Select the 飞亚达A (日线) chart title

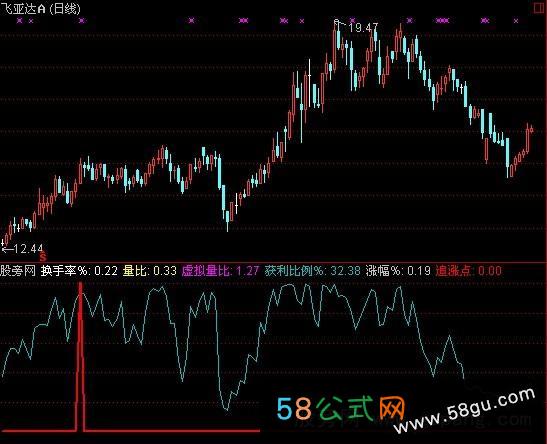[40, 8]
